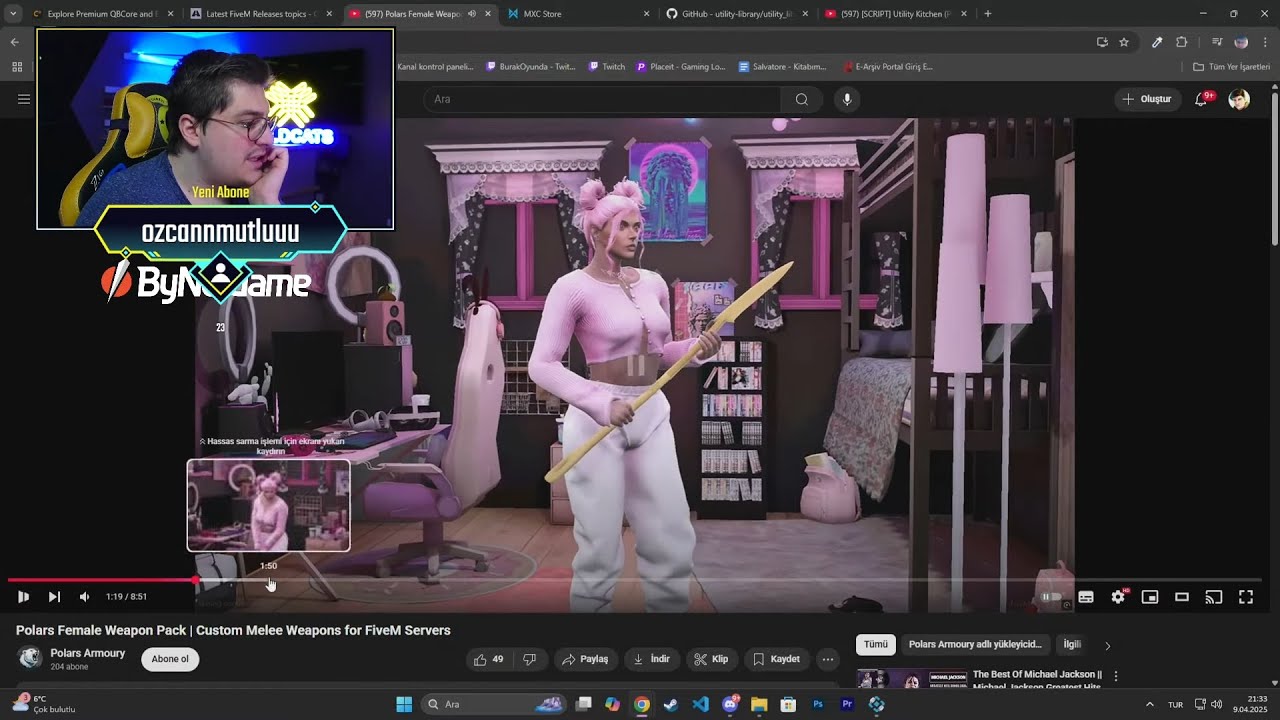Open the YouTube guide hamburger menu
The height and width of the screenshot is (720, 1280).
[x=24, y=99]
